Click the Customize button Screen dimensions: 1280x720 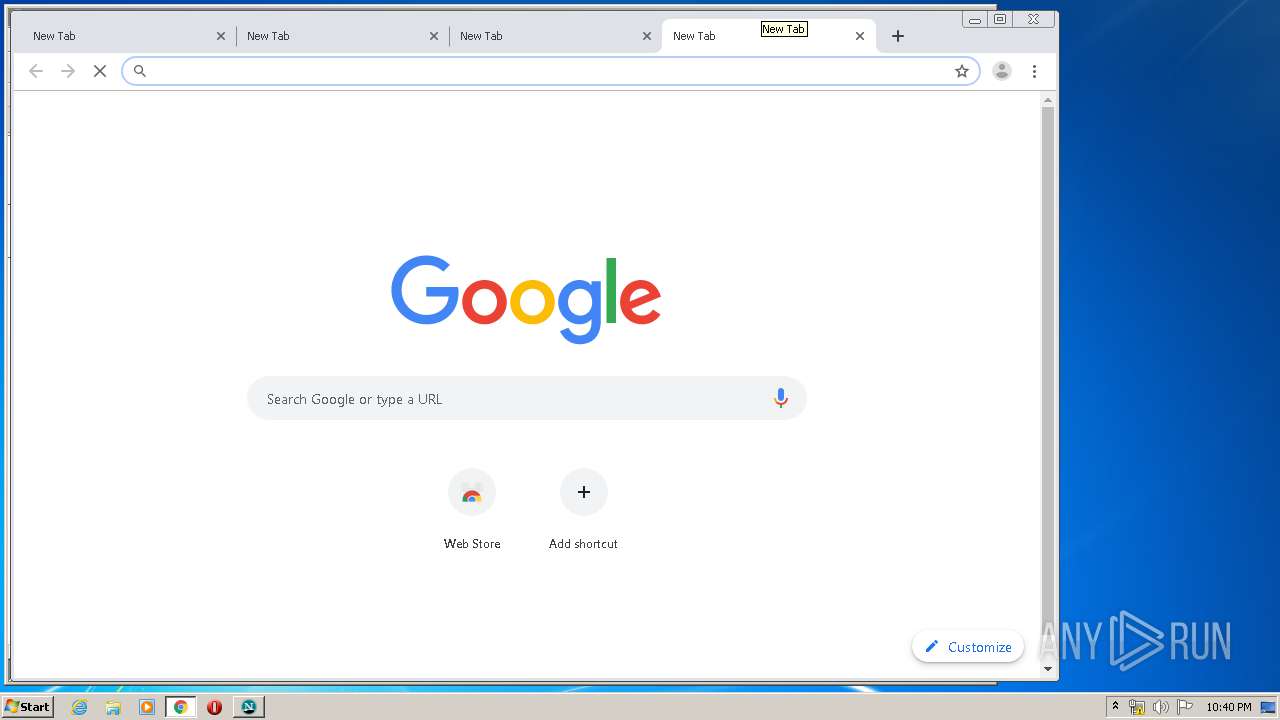click(968, 647)
